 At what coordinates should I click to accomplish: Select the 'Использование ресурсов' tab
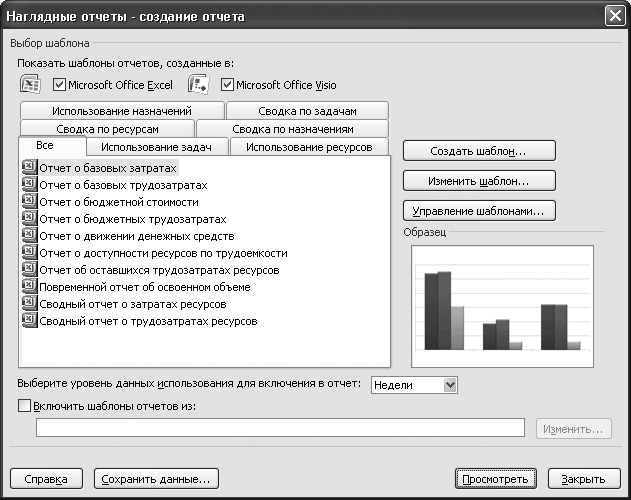(308, 147)
